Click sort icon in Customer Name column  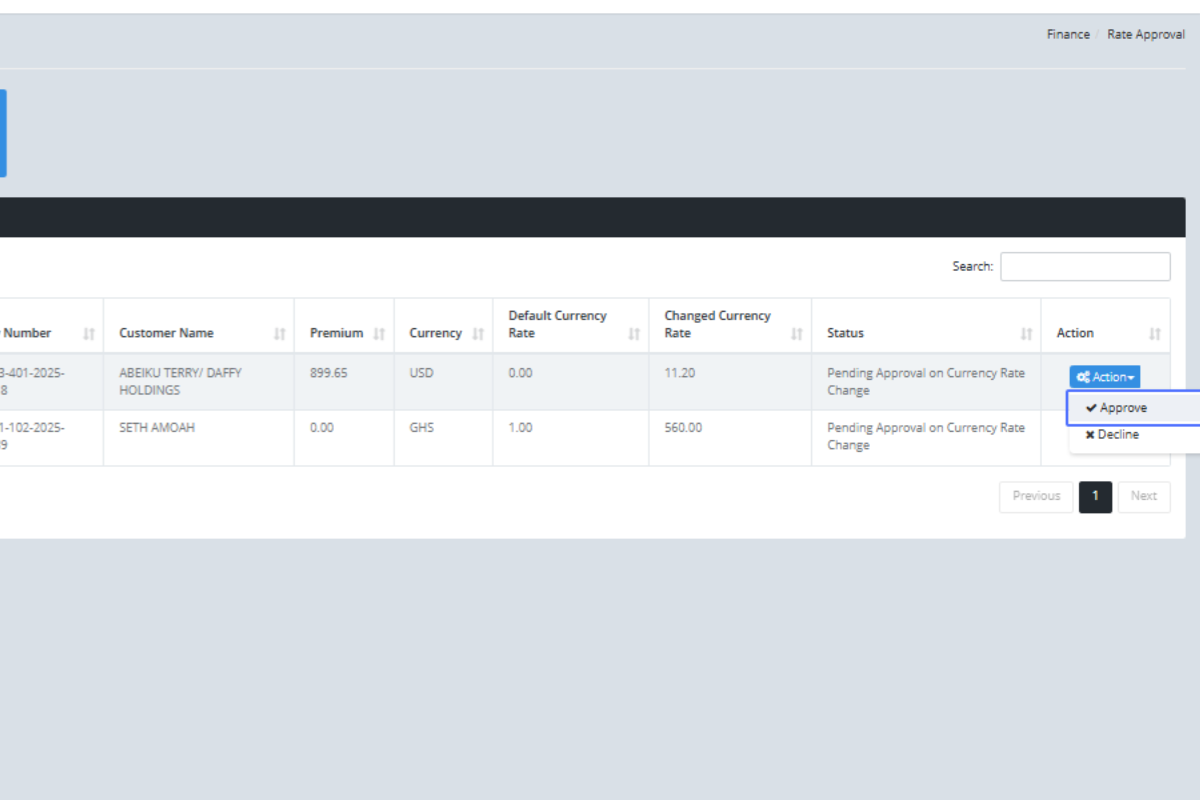pyautogui.click(x=279, y=334)
